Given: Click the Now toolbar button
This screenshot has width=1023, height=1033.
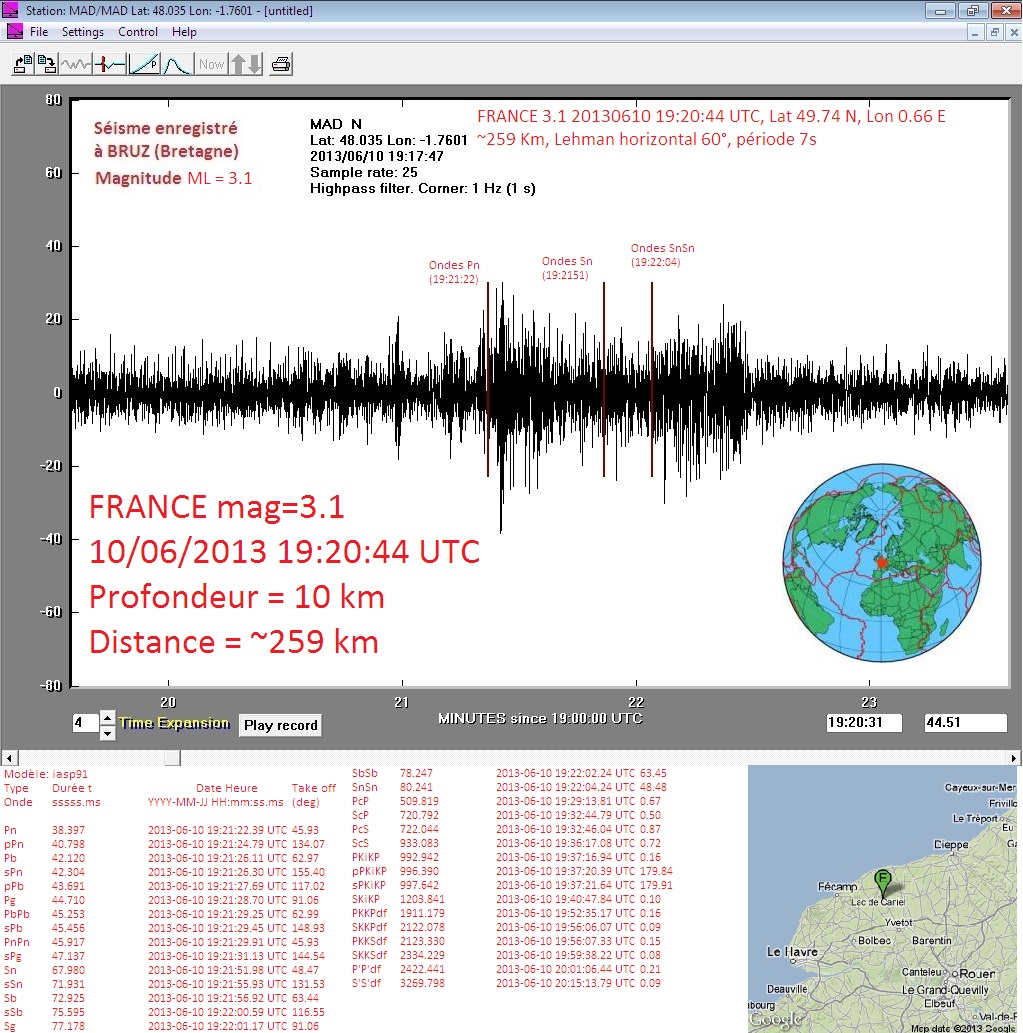Looking at the screenshot, I should click(x=211, y=64).
